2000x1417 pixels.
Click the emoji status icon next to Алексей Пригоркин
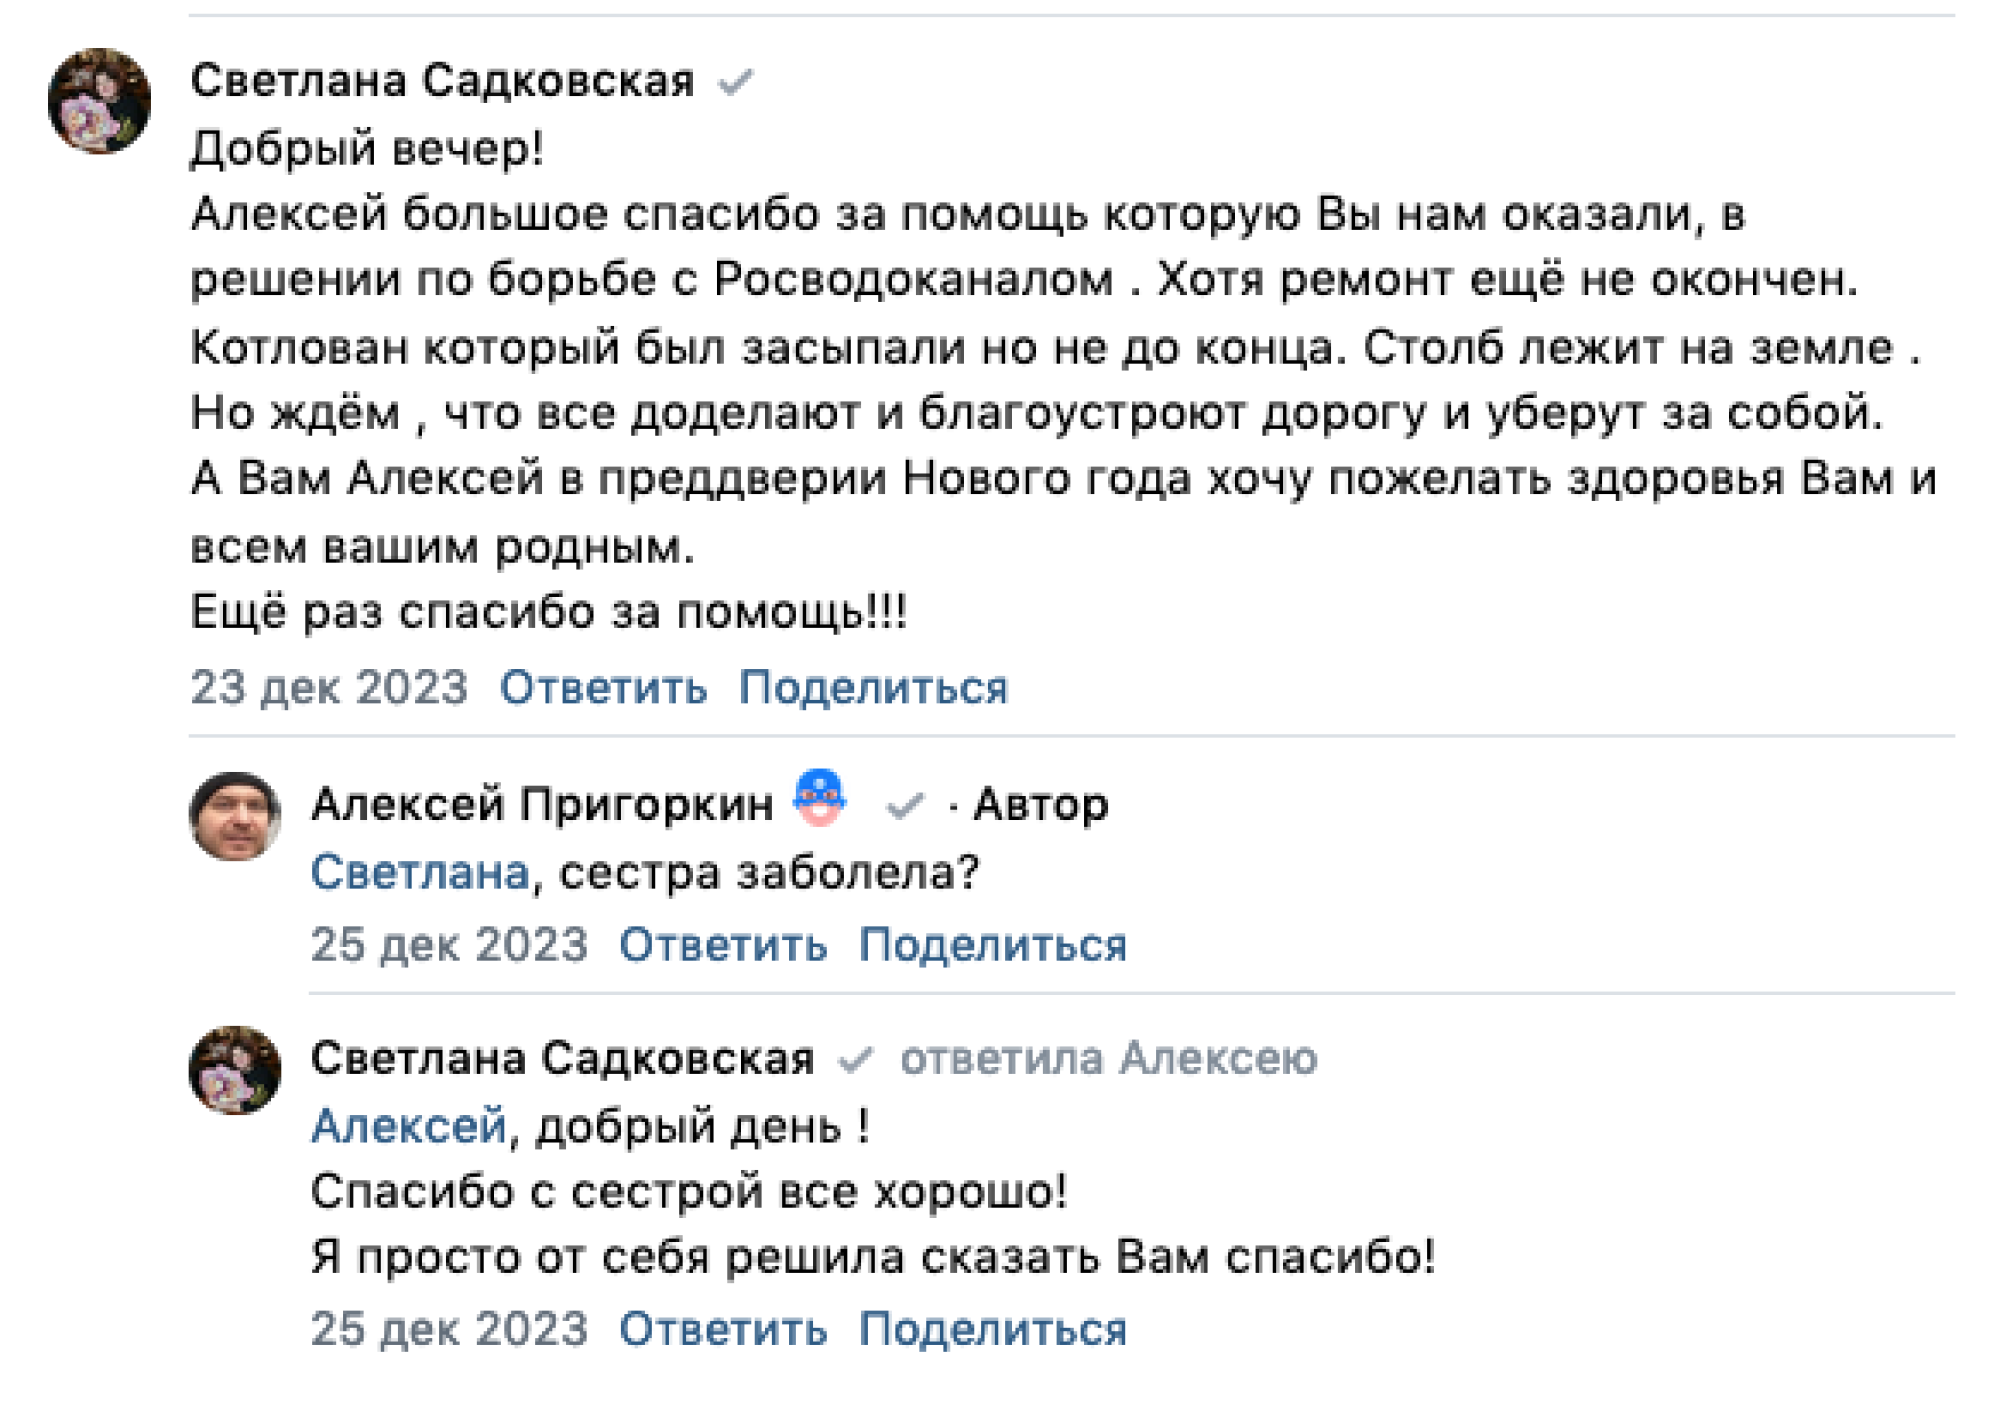pos(820,798)
